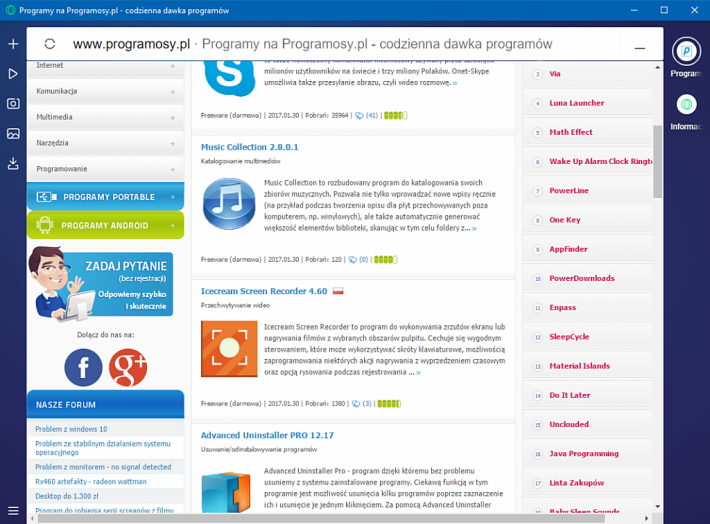710x524 pixels.
Task: Click Polish flag next to Icecream Screen Recorder
Action: [338, 291]
